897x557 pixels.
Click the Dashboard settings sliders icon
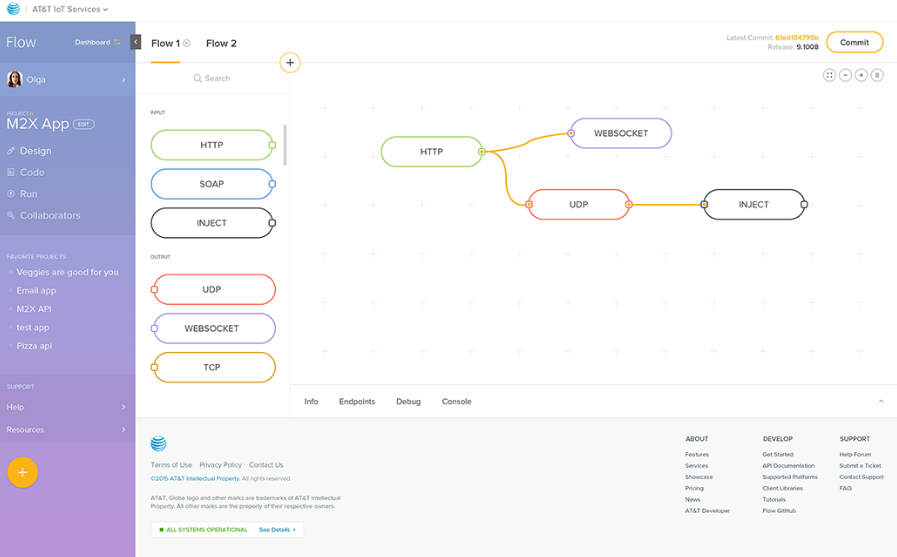coord(117,42)
